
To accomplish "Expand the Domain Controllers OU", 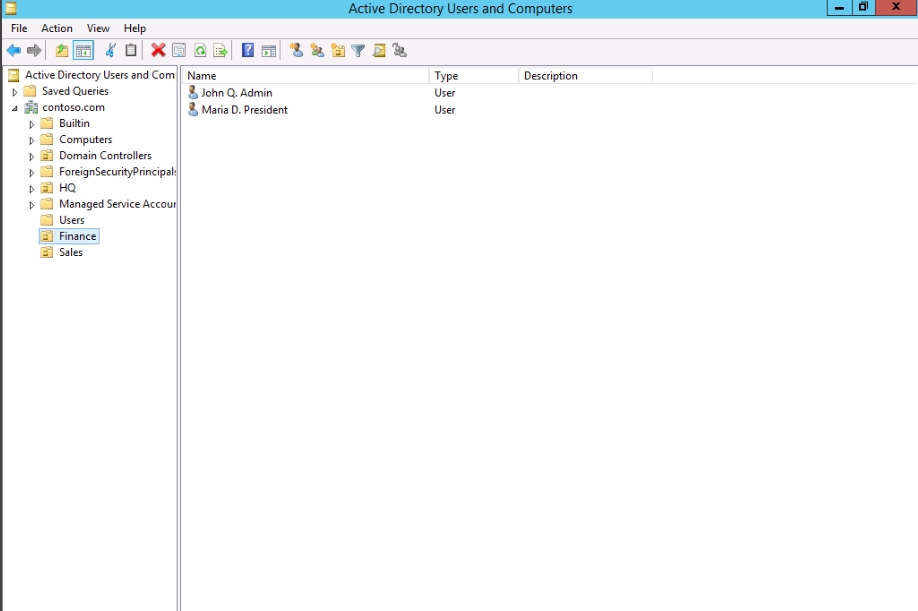I will coord(32,156).
